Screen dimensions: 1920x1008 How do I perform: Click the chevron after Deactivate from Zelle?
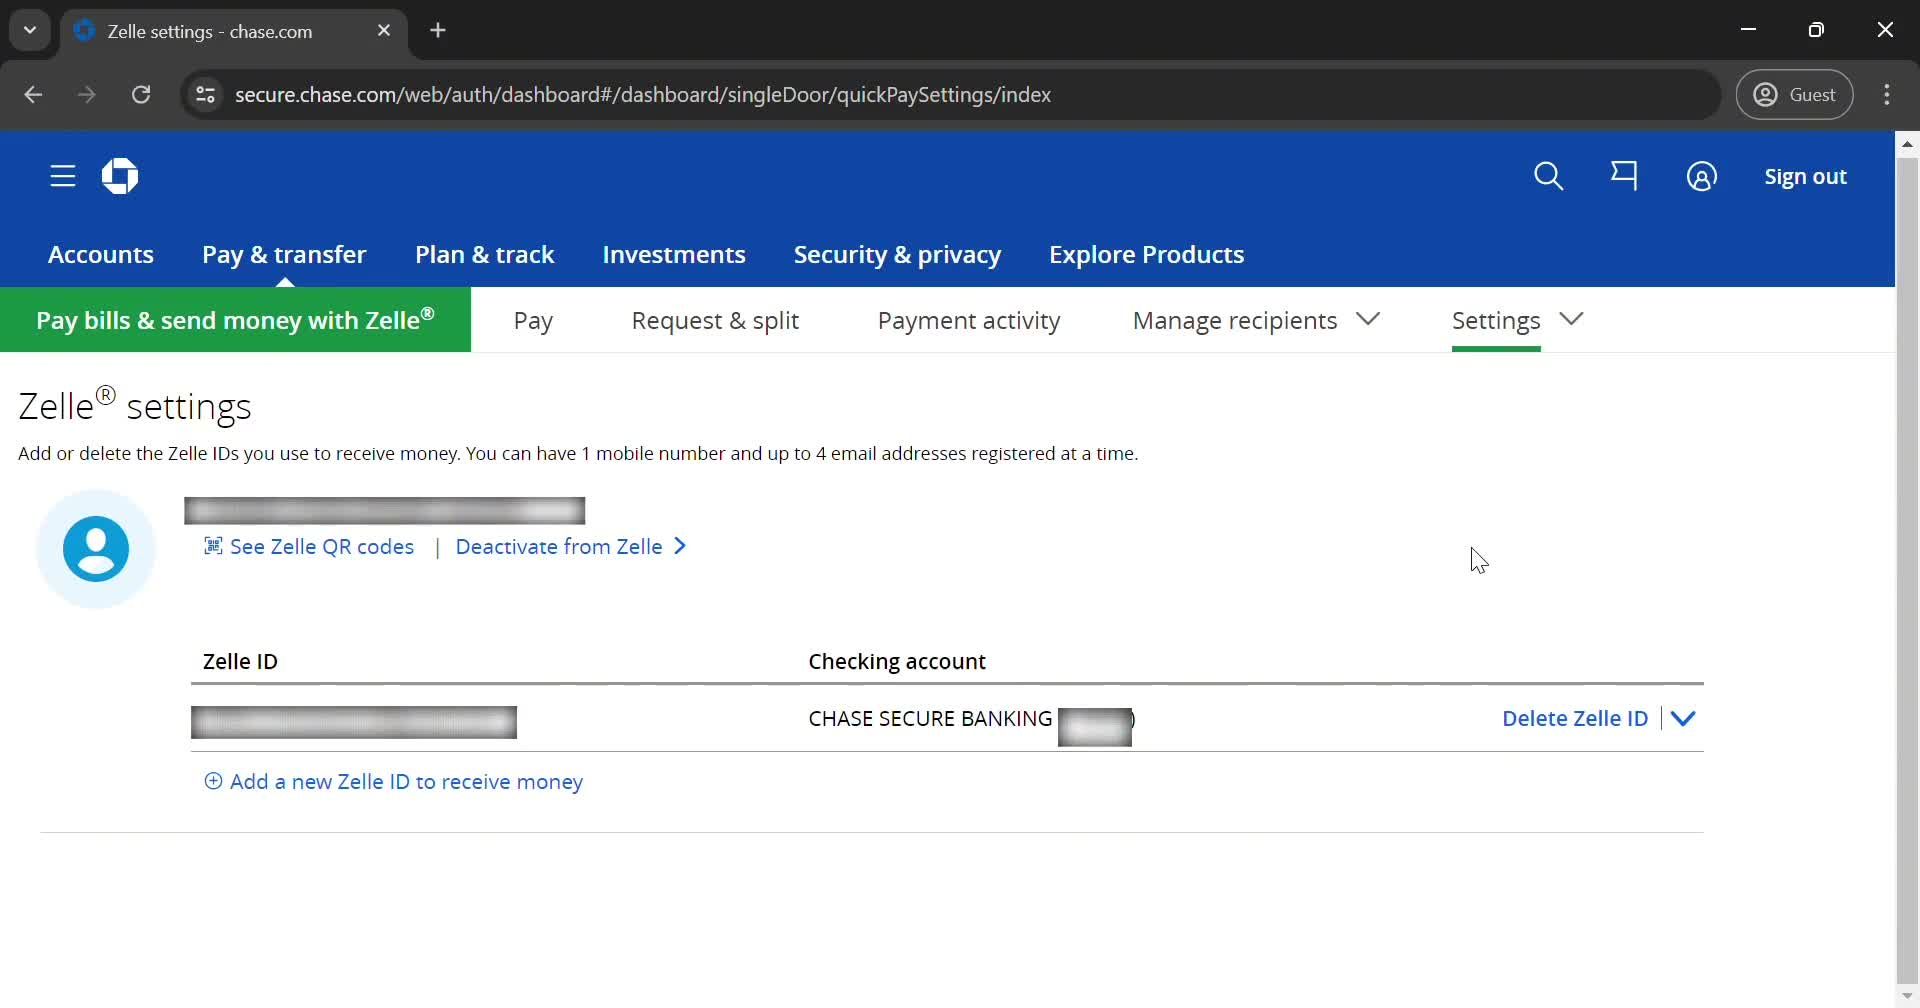coord(680,546)
